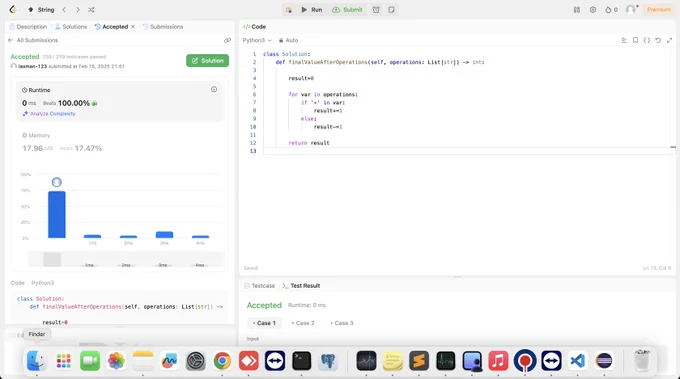680x379 pixels.
Task: Click the 'Ln 13, Col 9' status text
Action: pyautogui.click(x=657, y=268)
